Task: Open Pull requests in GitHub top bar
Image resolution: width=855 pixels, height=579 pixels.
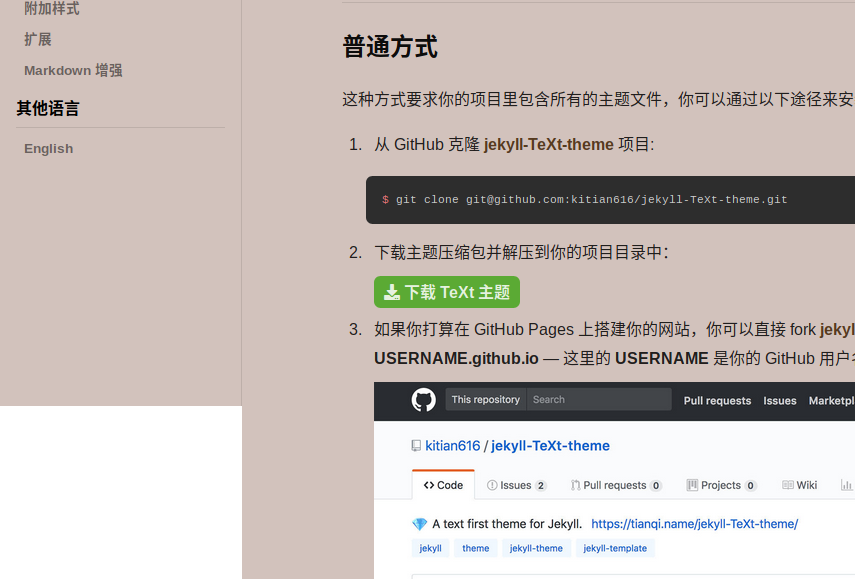Action: [717, 401]
